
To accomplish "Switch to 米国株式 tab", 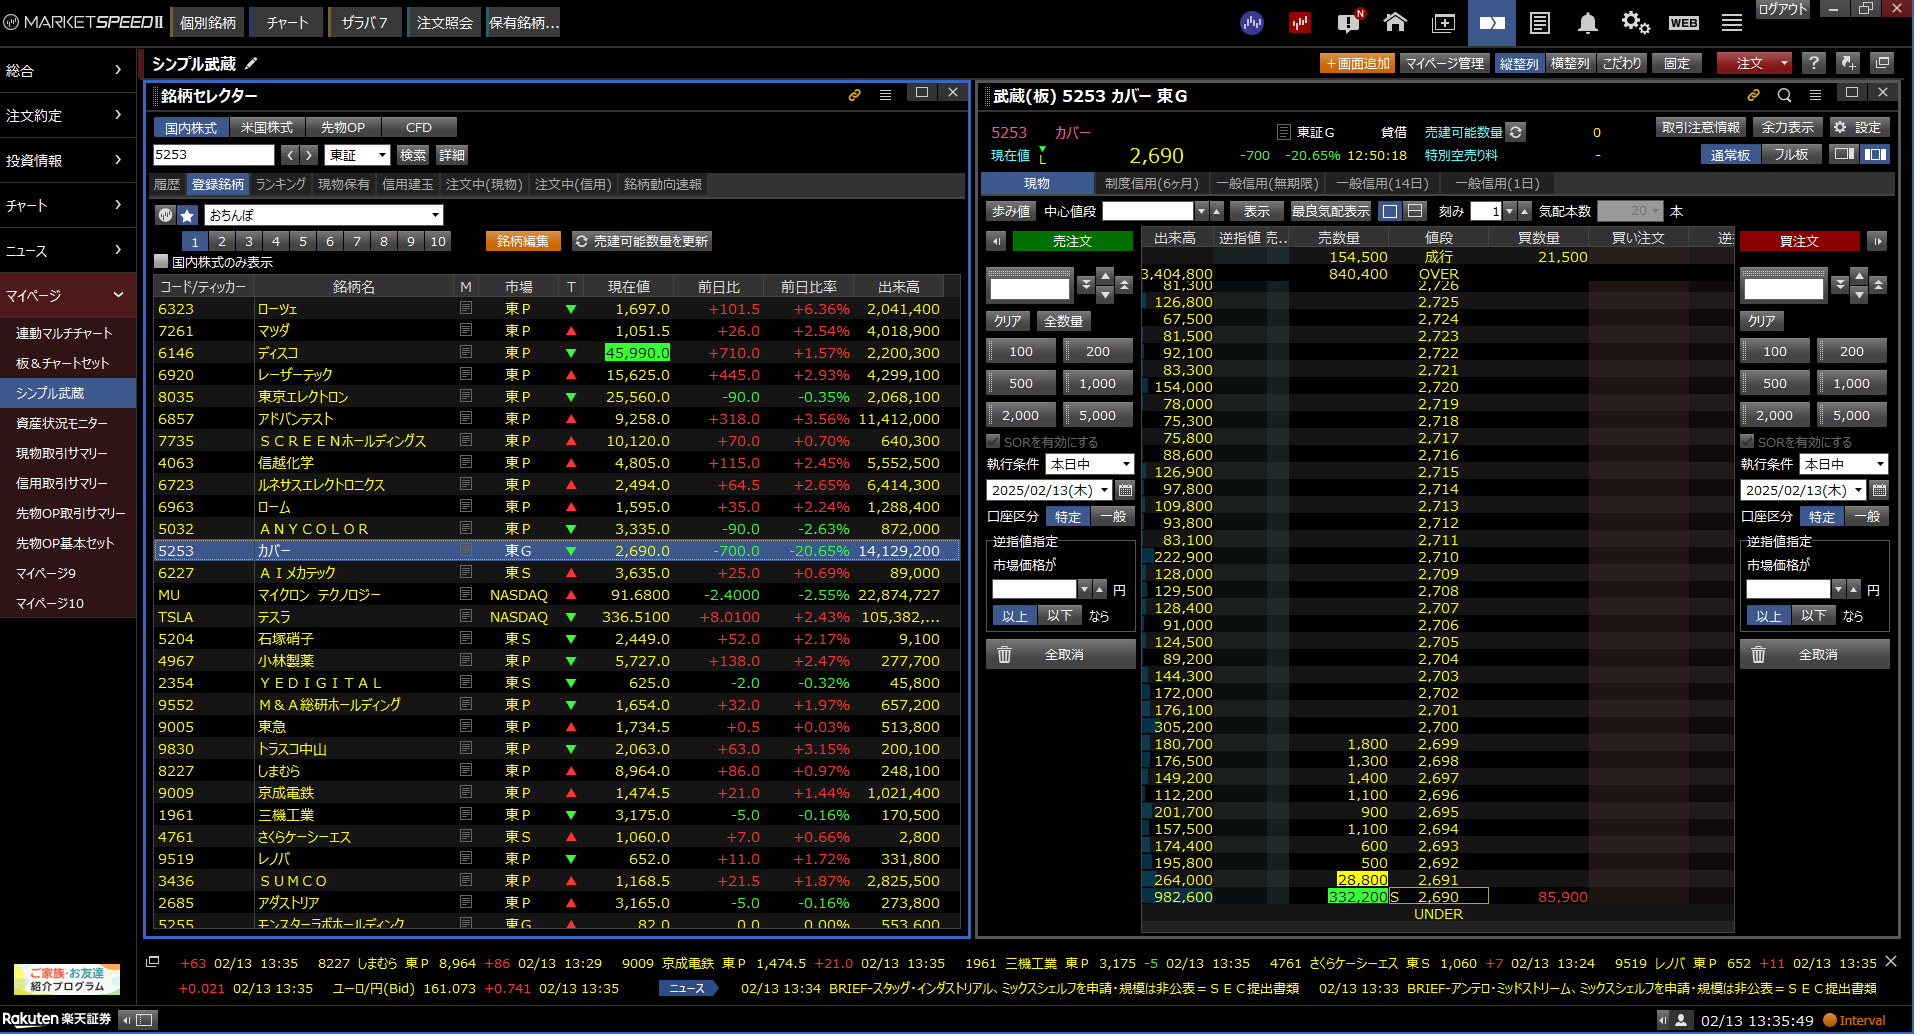I will (267, 127).
